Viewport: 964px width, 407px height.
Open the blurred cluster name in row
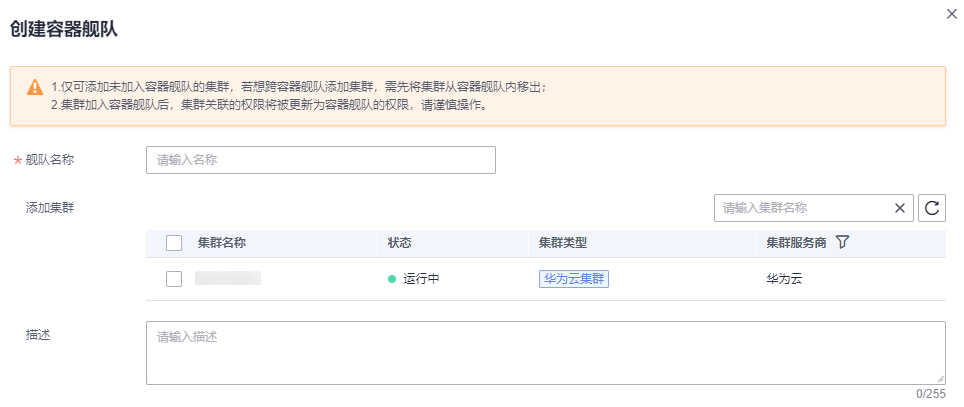click(228, 278)
